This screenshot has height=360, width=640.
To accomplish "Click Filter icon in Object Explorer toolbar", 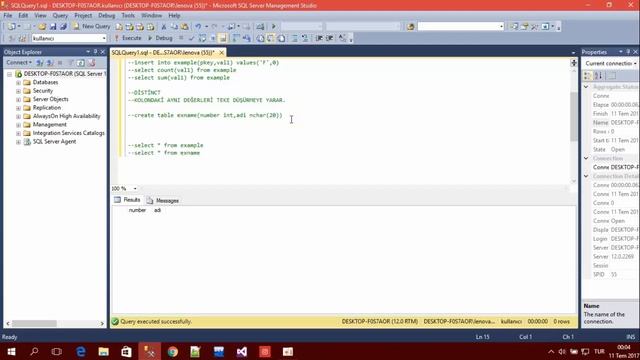I will [x=71, y=62].
